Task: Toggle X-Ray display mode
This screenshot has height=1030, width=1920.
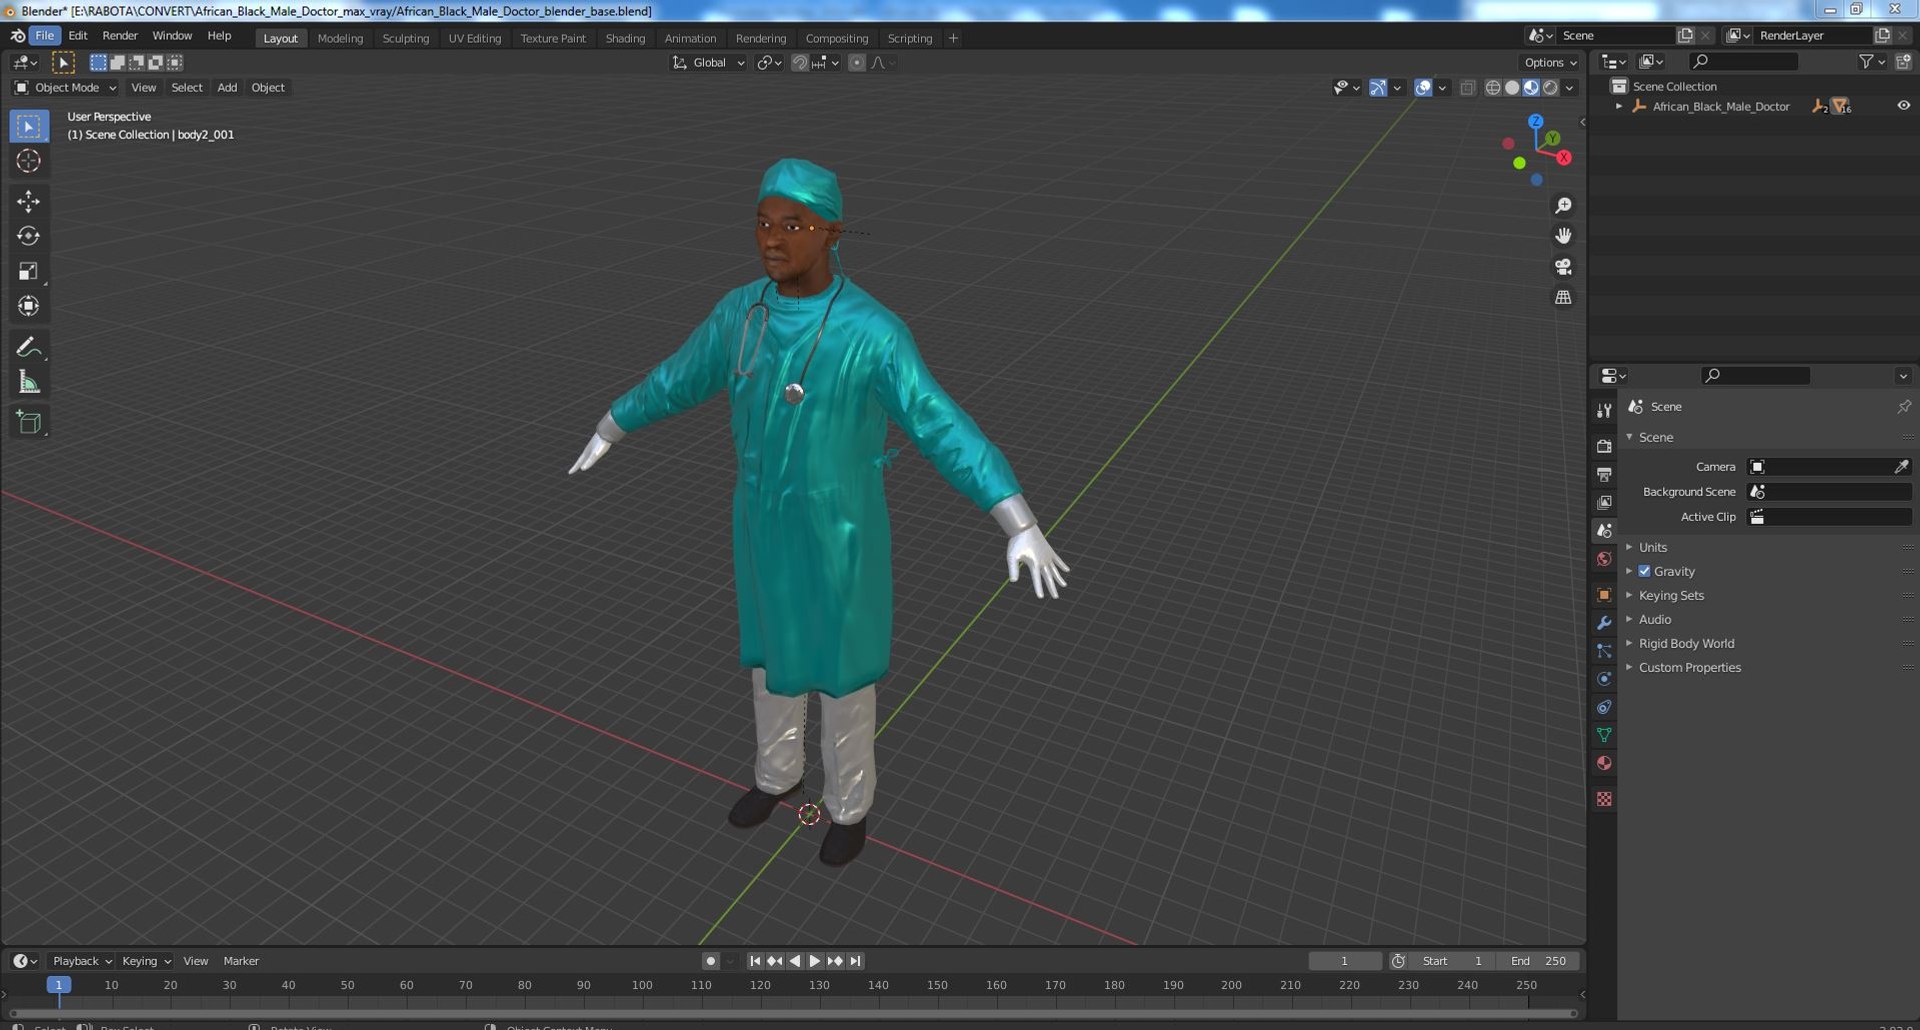Action: pyautogui.click(x=1467, y=88)
